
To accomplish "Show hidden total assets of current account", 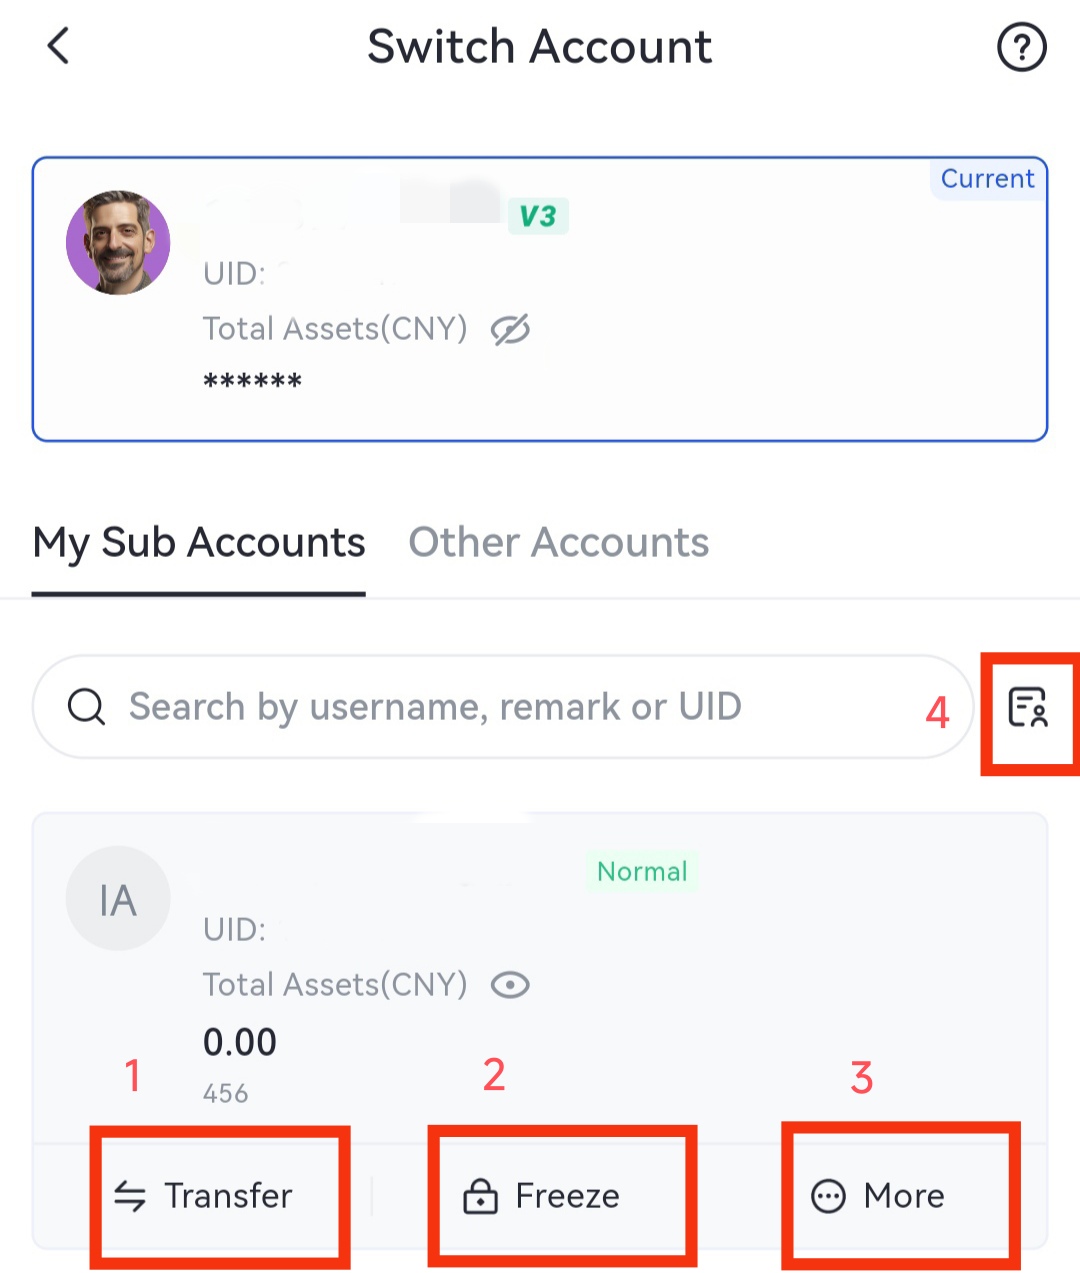I will click(x=510, y=329).
